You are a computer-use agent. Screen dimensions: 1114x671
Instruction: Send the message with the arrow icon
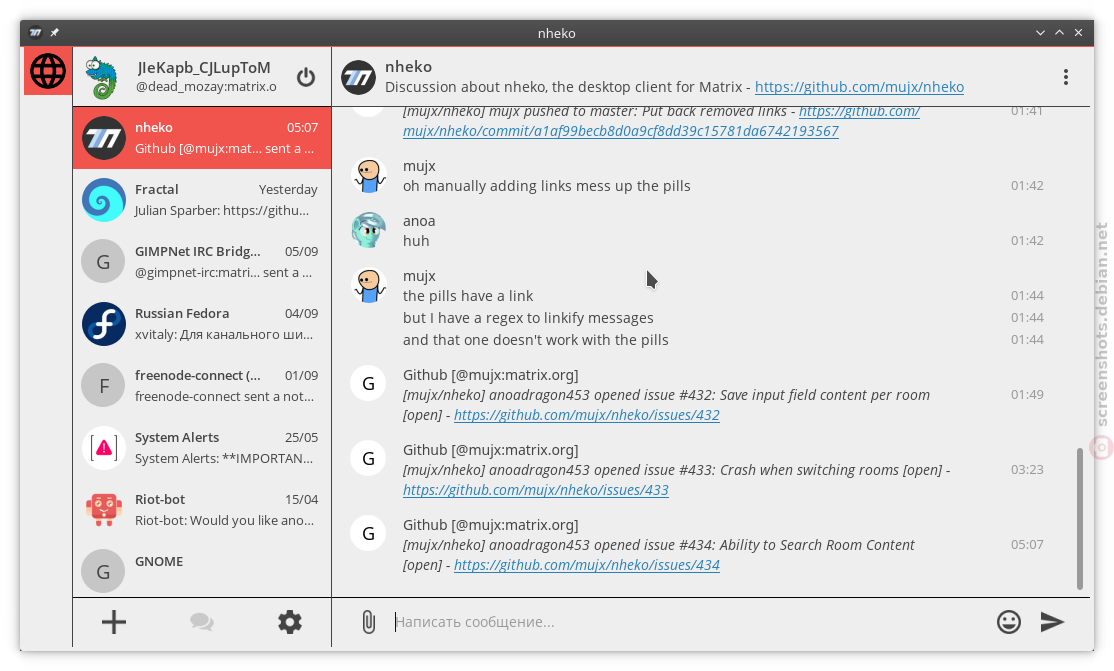1052,622
